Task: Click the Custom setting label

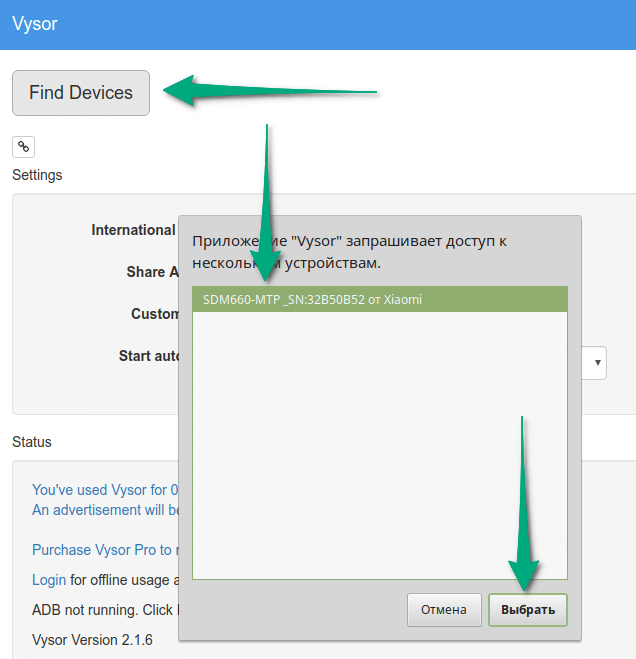Action: (155, 314)
